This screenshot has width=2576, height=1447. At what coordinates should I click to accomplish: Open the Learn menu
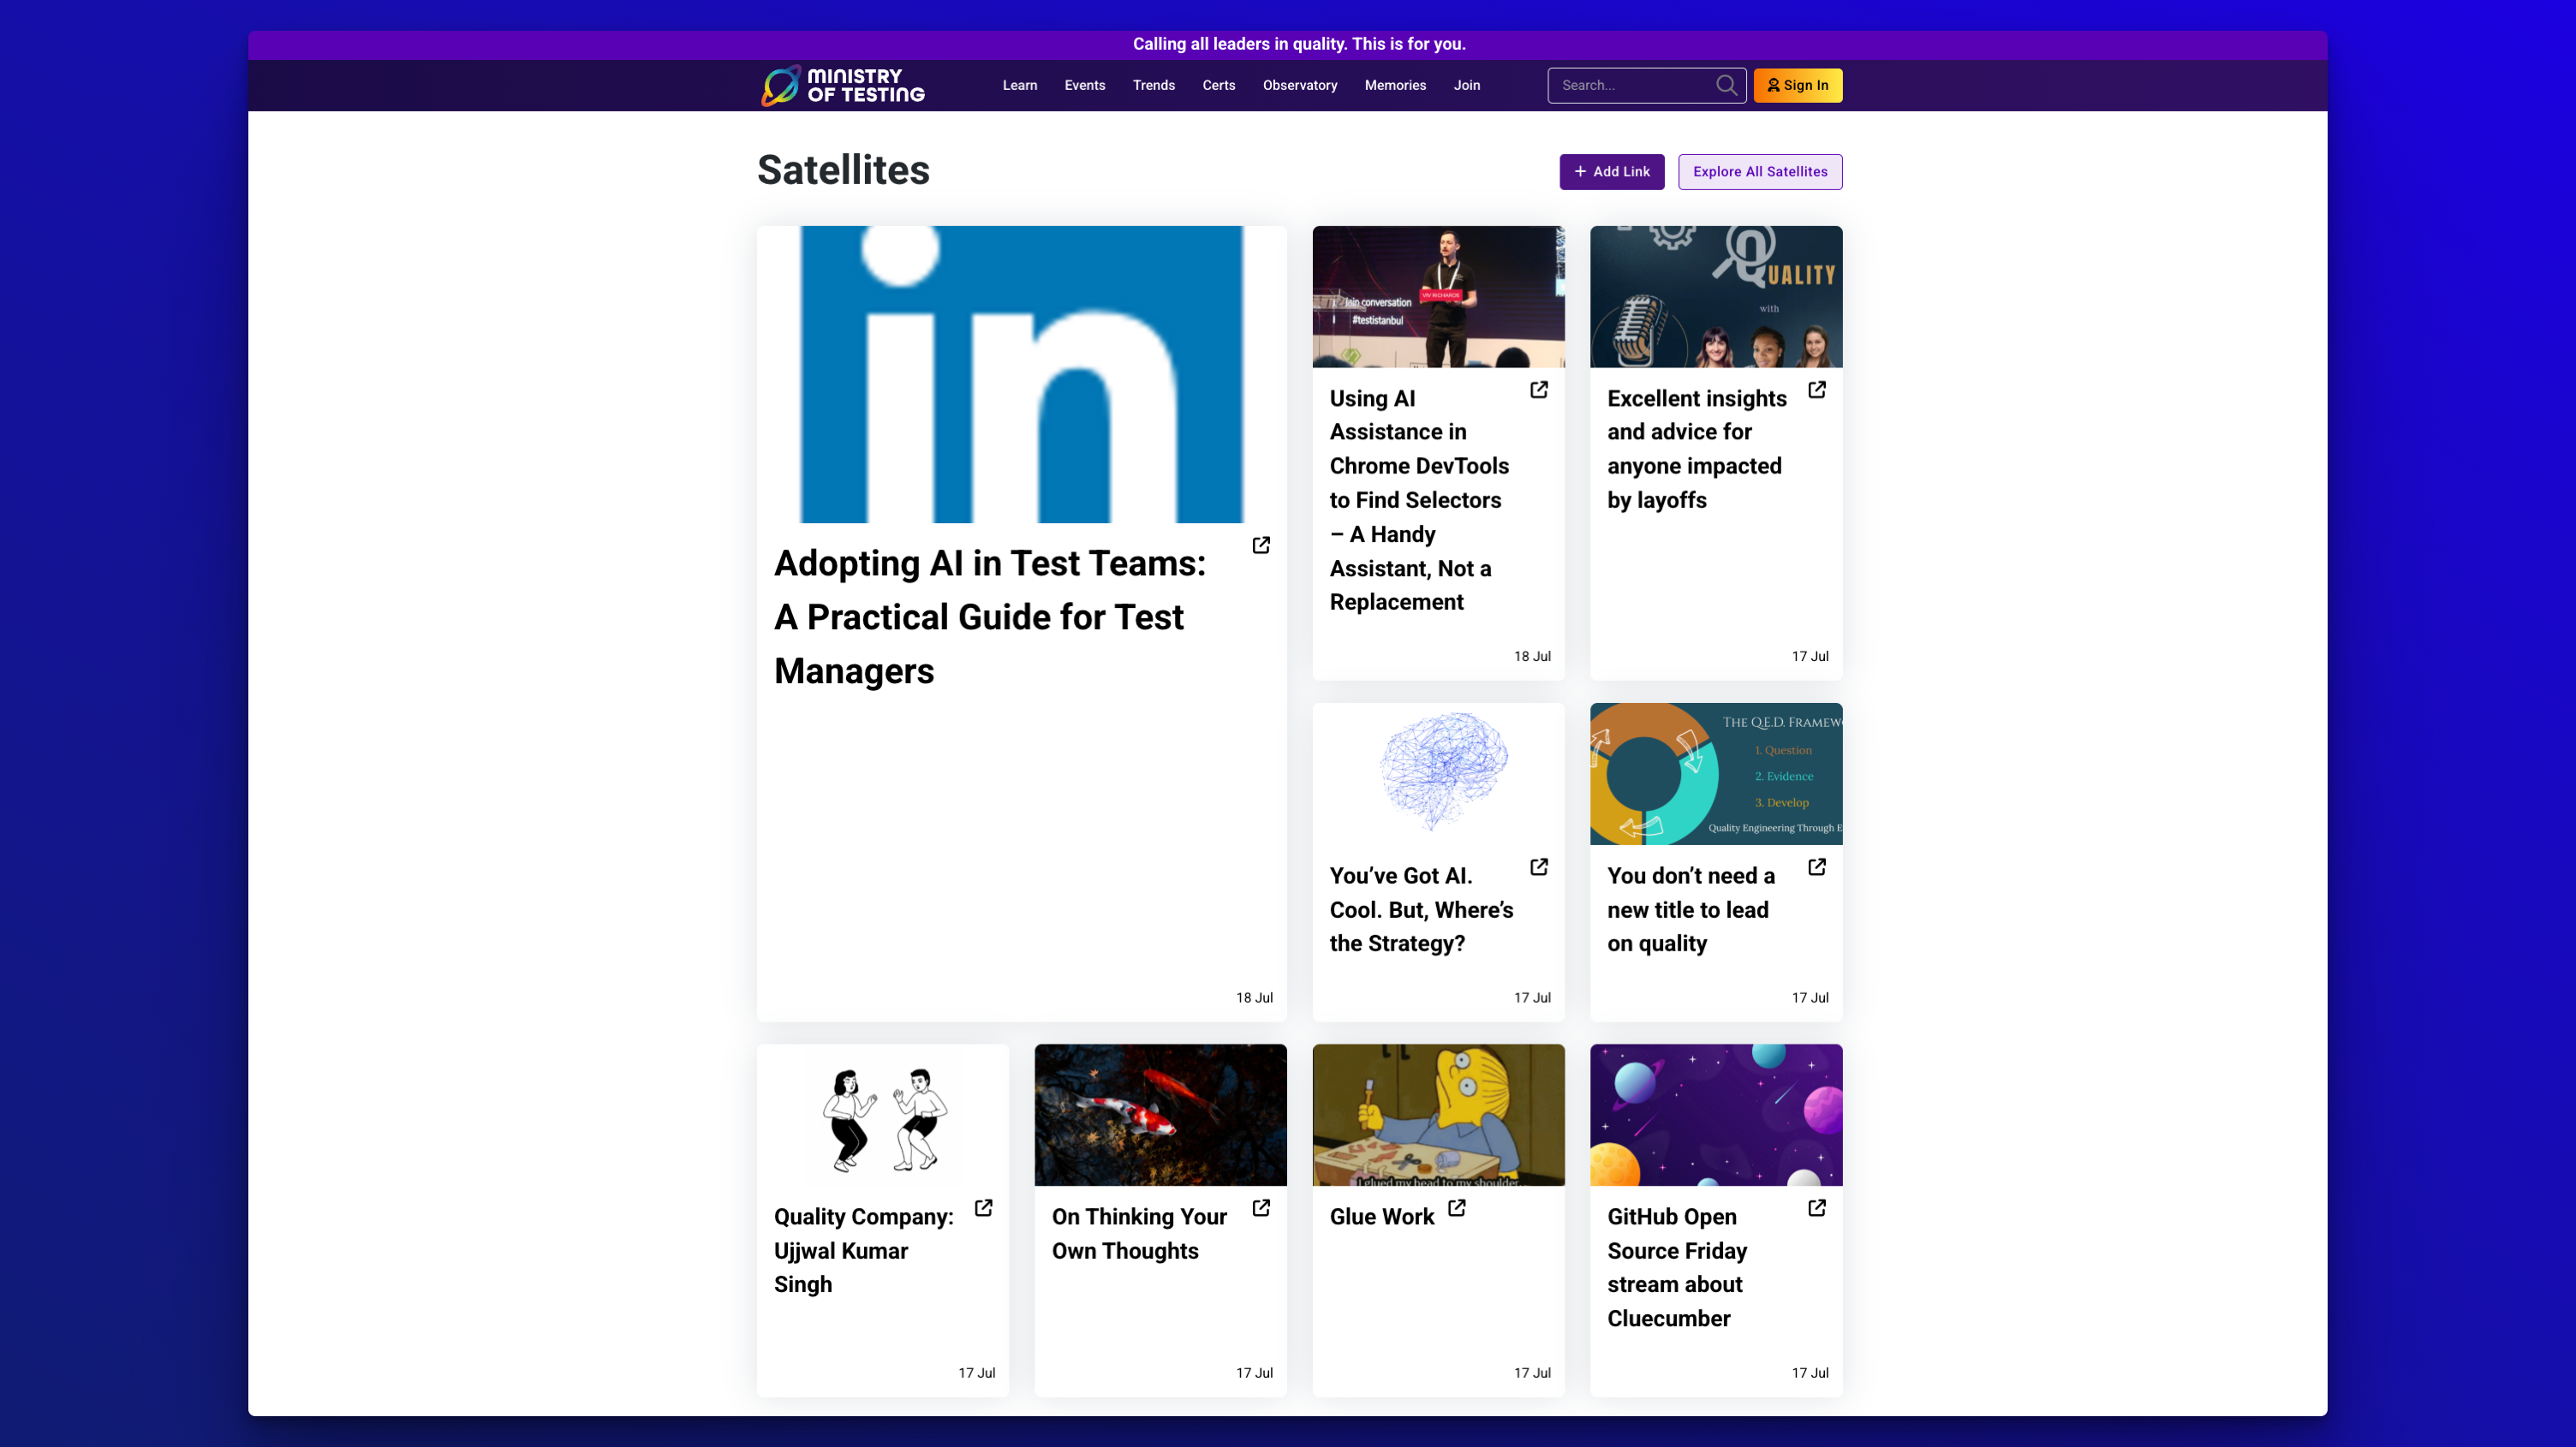1020,85
